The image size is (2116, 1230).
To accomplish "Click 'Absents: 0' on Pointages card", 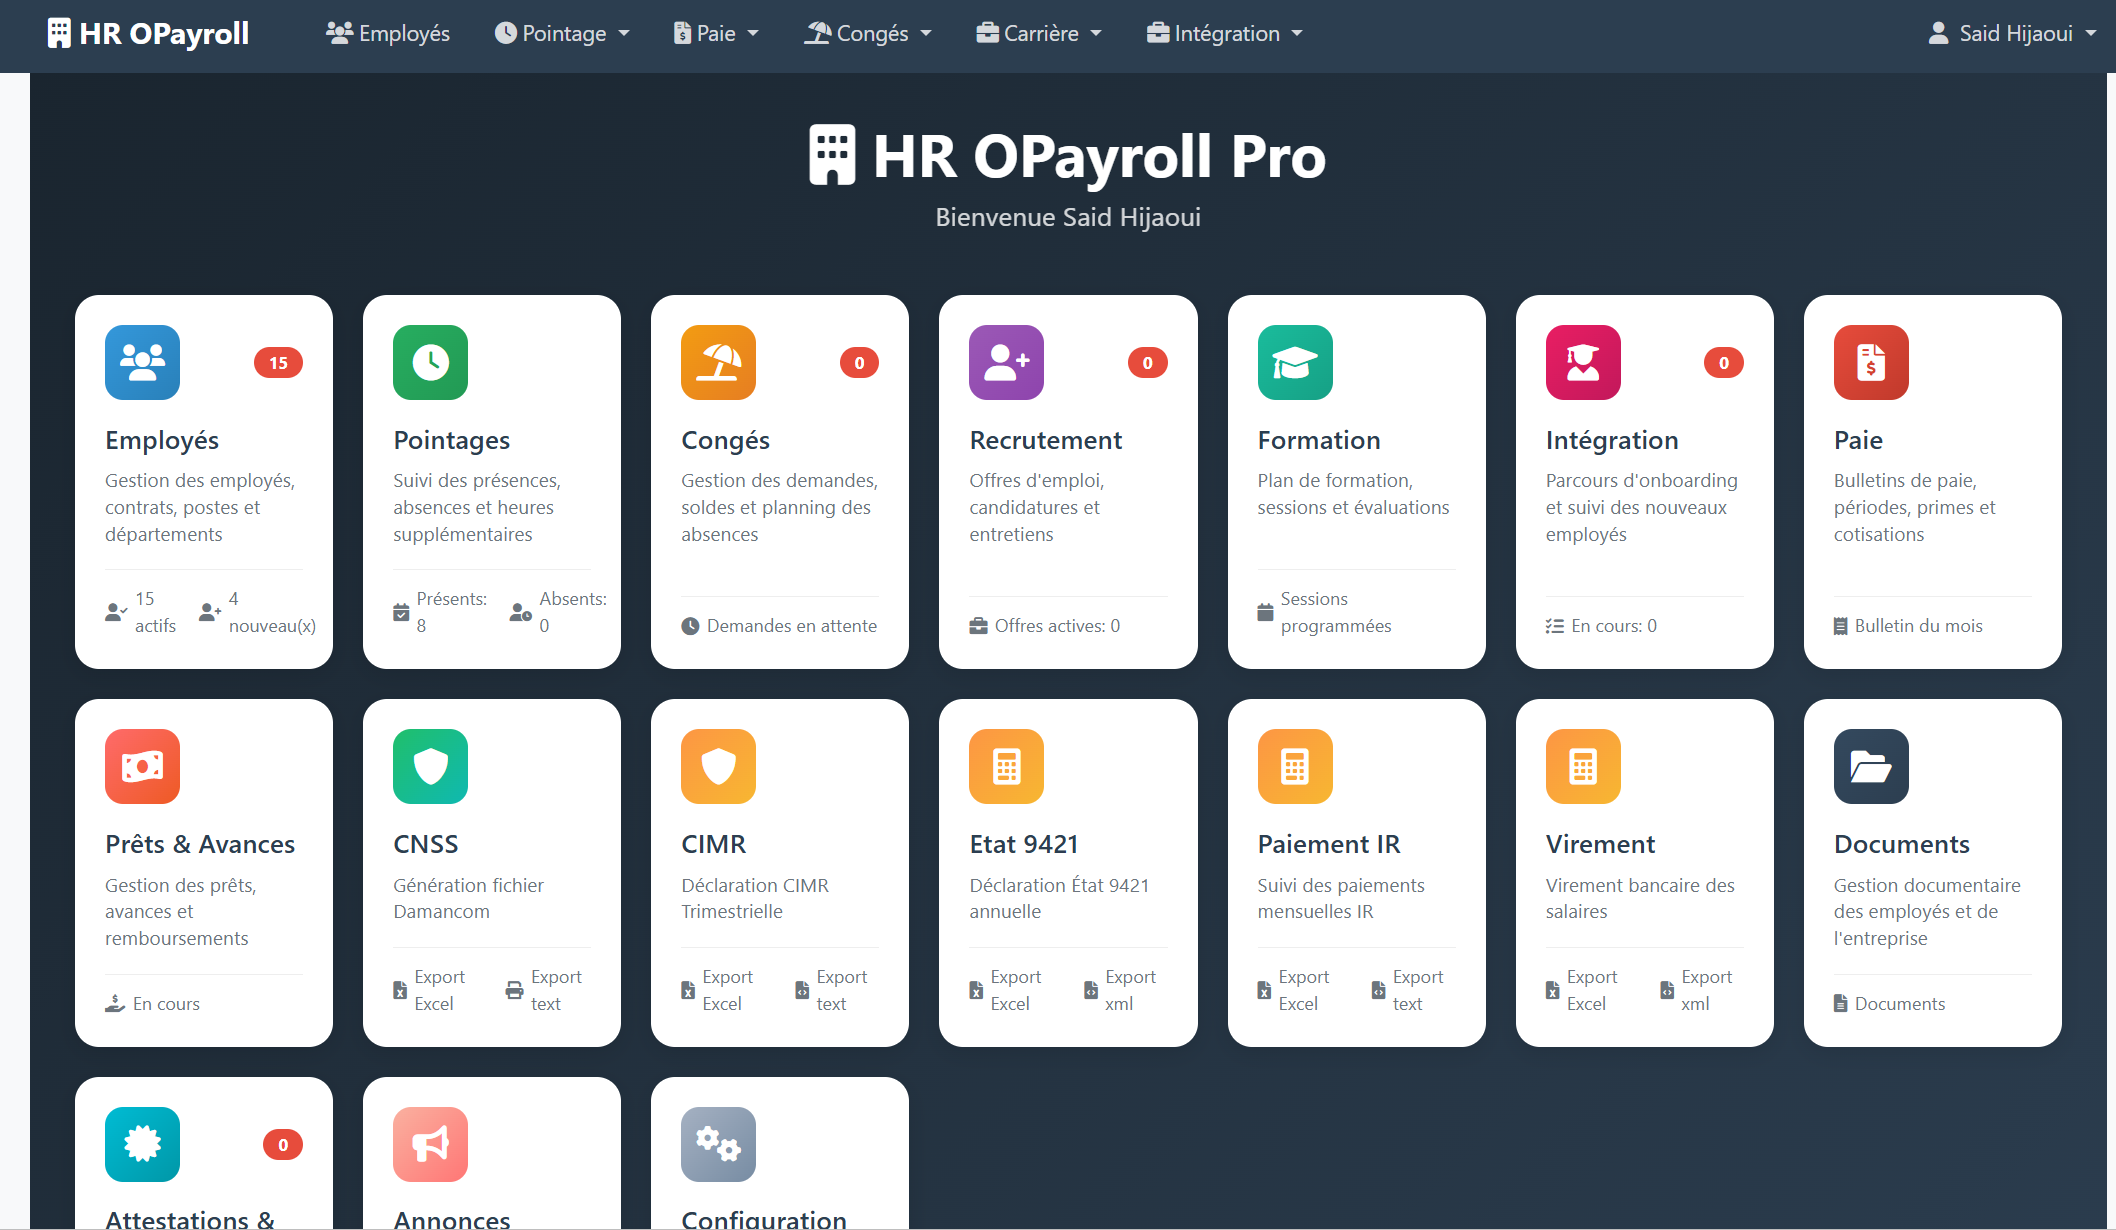I will pyautogui.click(x=558, y=612).
